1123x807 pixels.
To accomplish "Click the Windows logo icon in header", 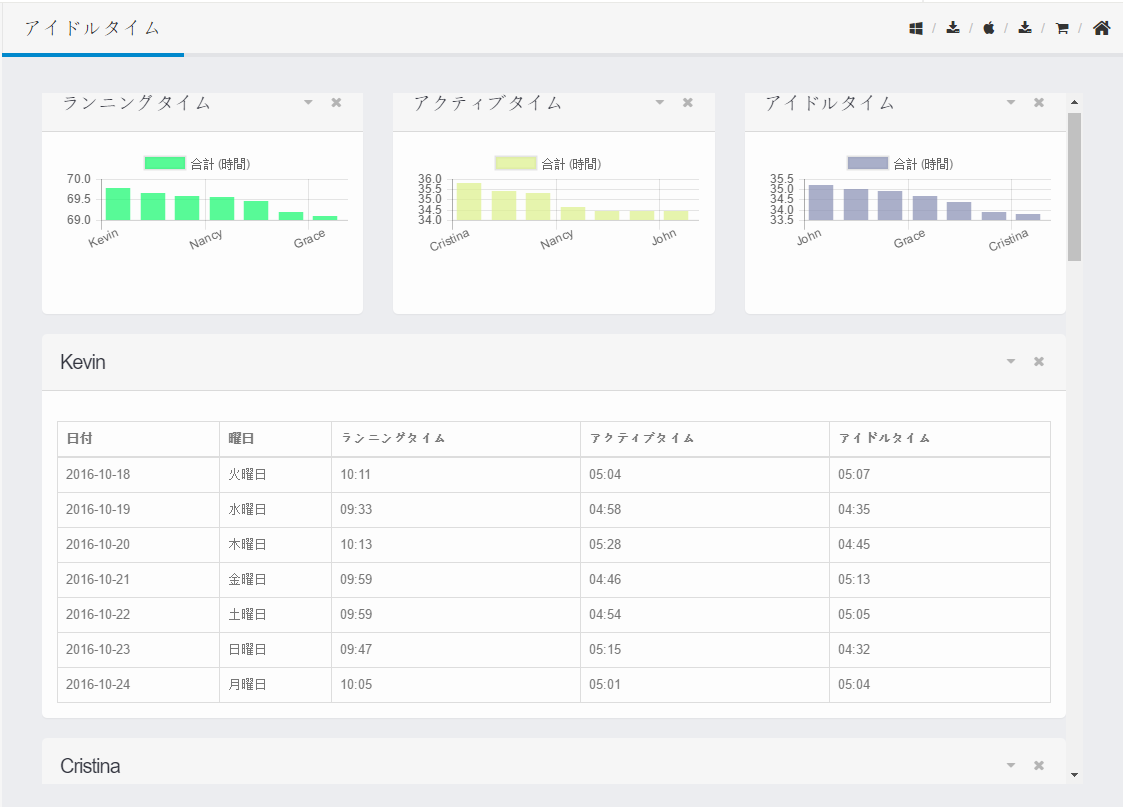I will click(916, 29).
